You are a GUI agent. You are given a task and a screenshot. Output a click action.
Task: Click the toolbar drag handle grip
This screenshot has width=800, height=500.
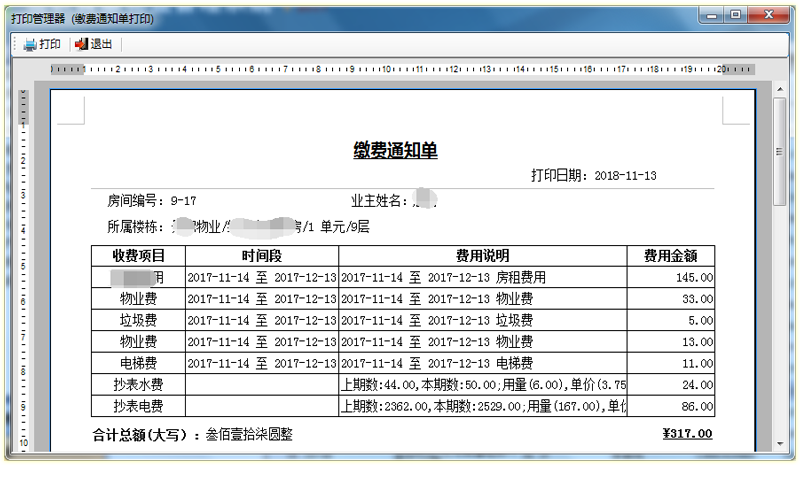(15, 44)
